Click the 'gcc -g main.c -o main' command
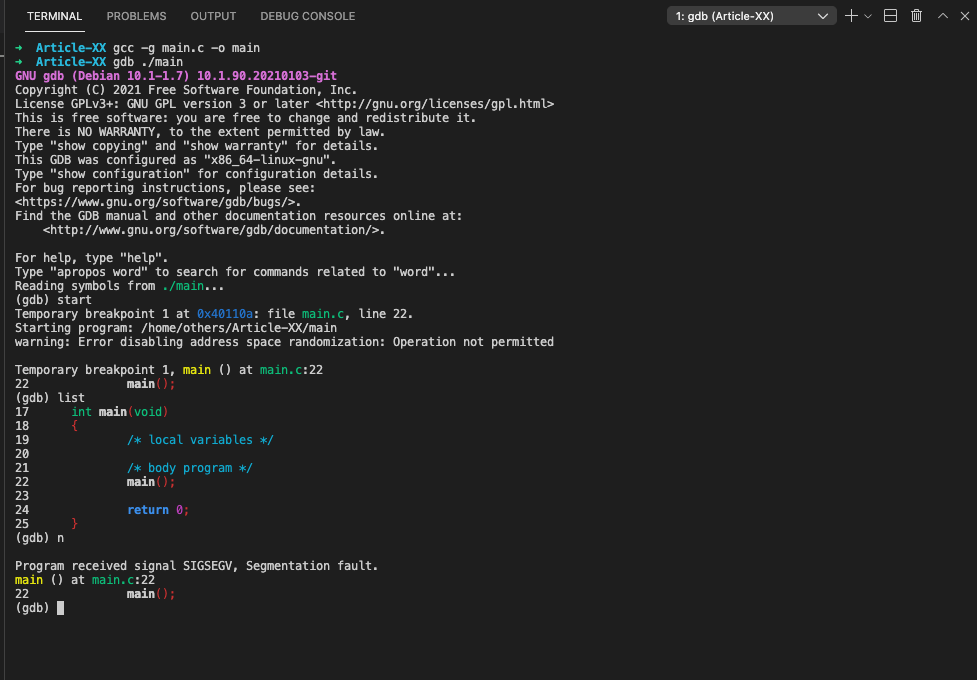Viewport: 977px width, 680px height. pos(186,48)
